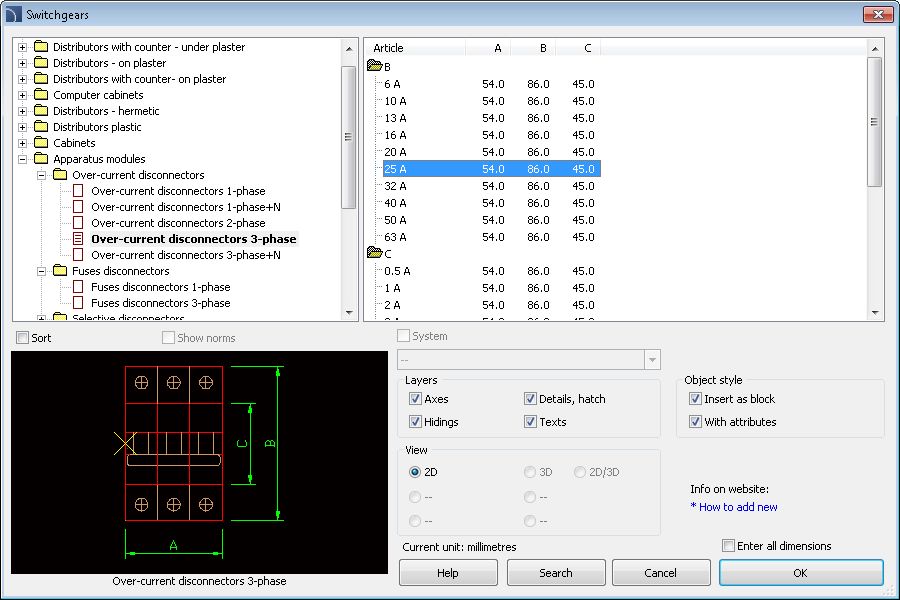Click the article list vertical scrollbar thumb

click(875, 122)
